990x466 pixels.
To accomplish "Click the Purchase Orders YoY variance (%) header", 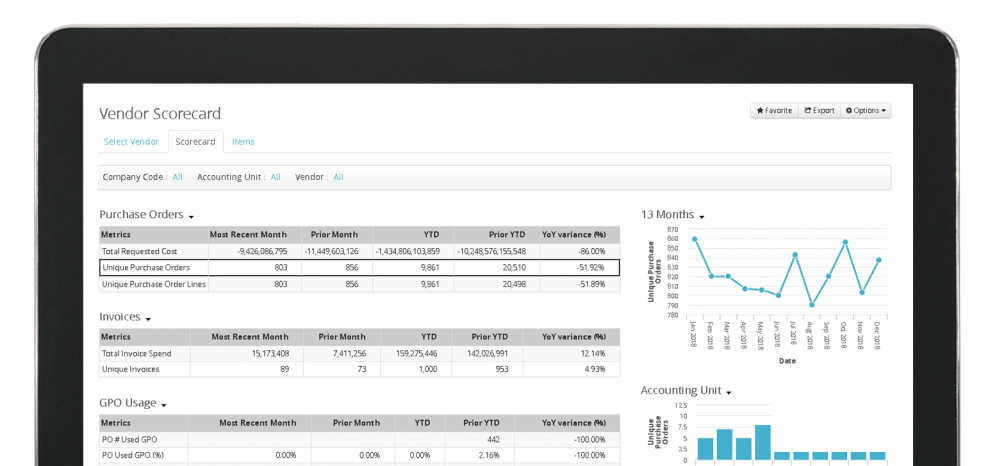I will tap(574, 234).
